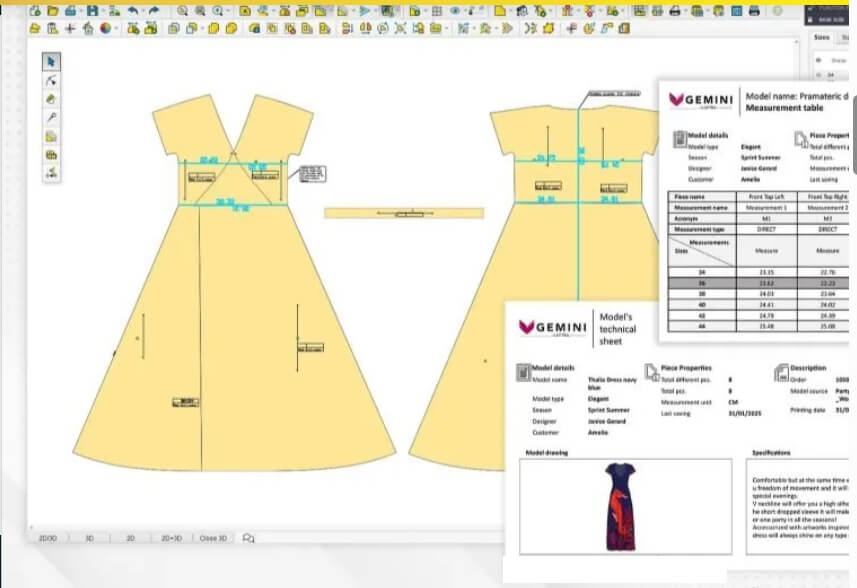857x588 pixels.
Task: Click the Close 3D tab
Action: 214,538
